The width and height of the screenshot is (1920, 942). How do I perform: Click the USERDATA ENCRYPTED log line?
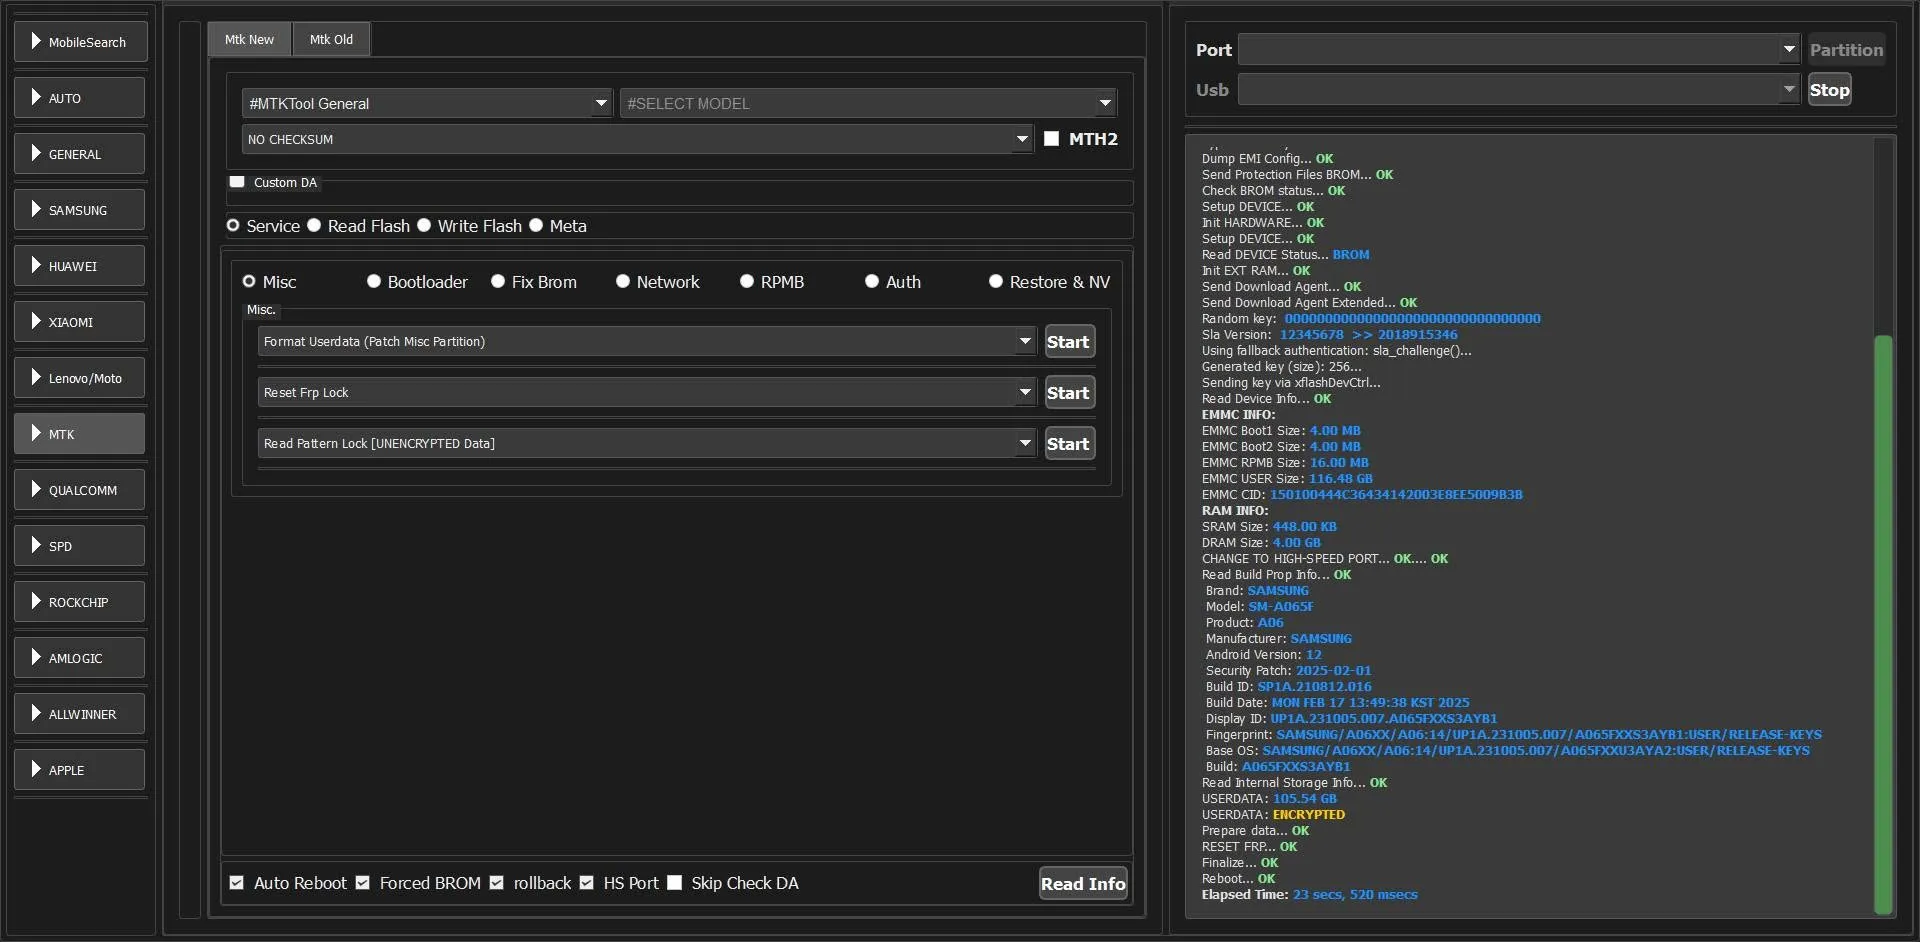point(1273,815)
